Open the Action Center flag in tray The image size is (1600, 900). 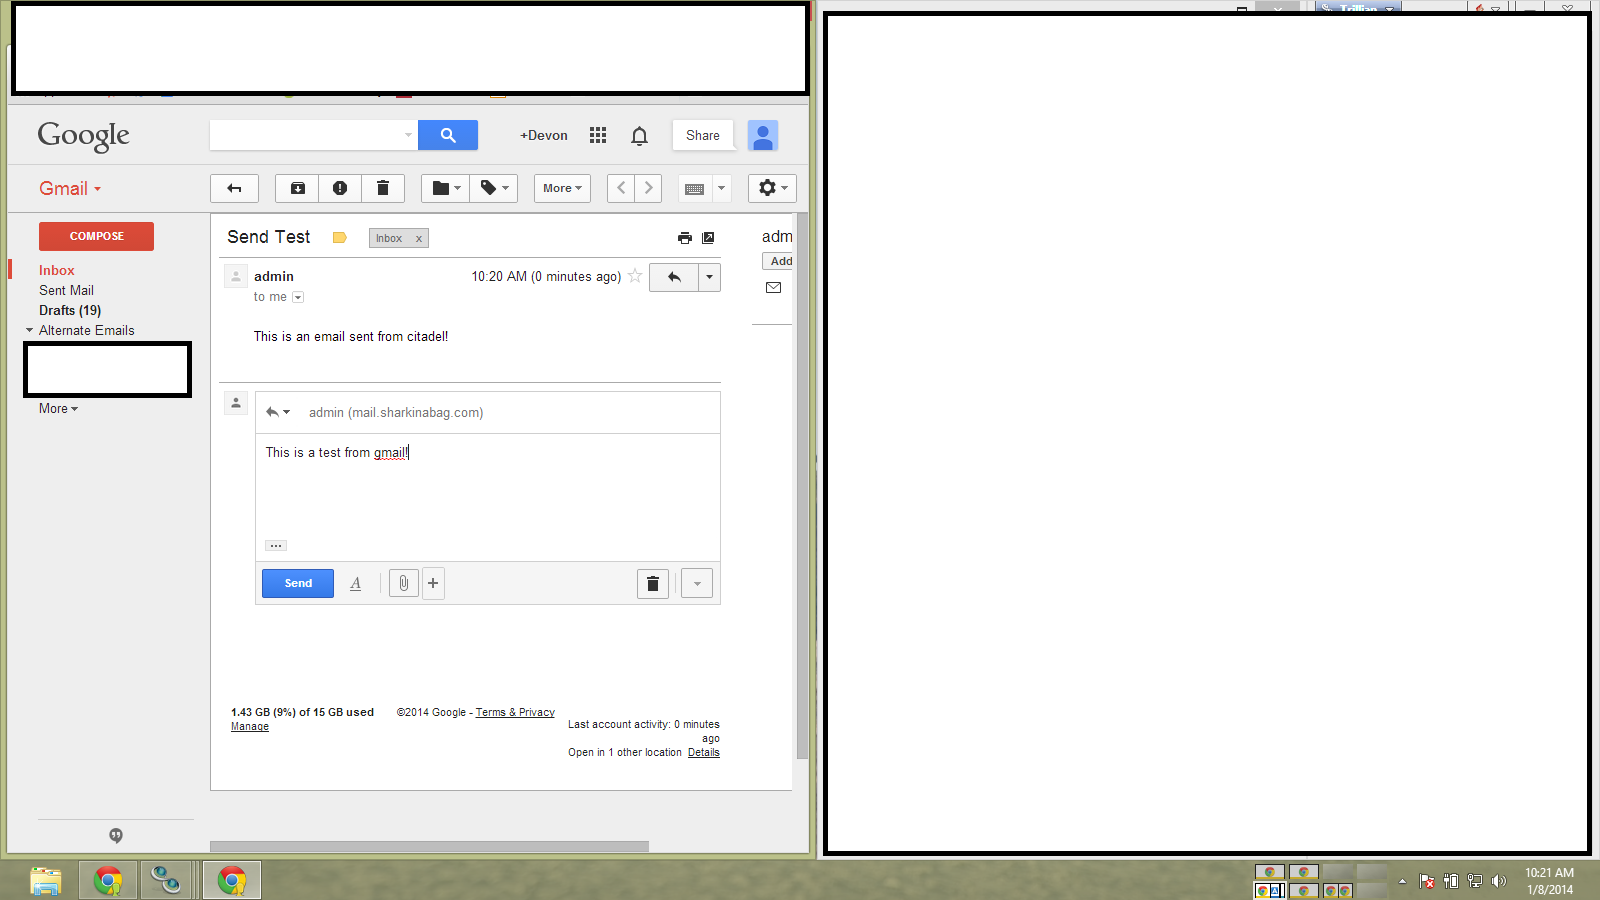click(1427, 881)
